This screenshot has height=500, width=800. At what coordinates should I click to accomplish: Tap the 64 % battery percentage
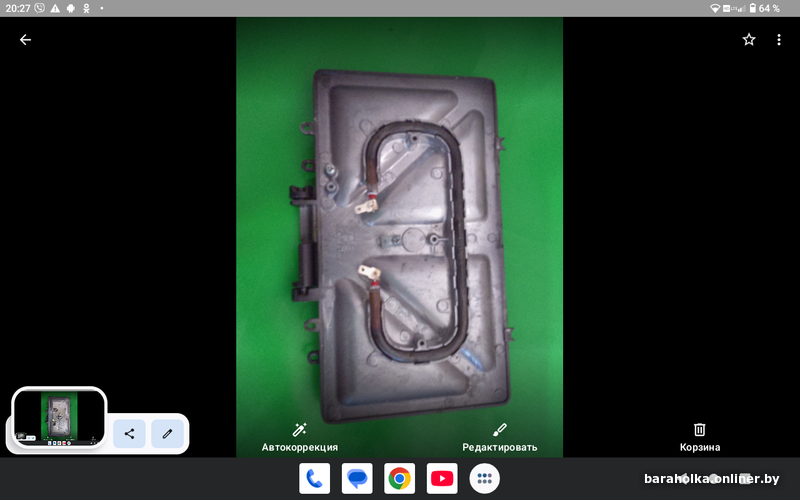[x=769, y=8]
